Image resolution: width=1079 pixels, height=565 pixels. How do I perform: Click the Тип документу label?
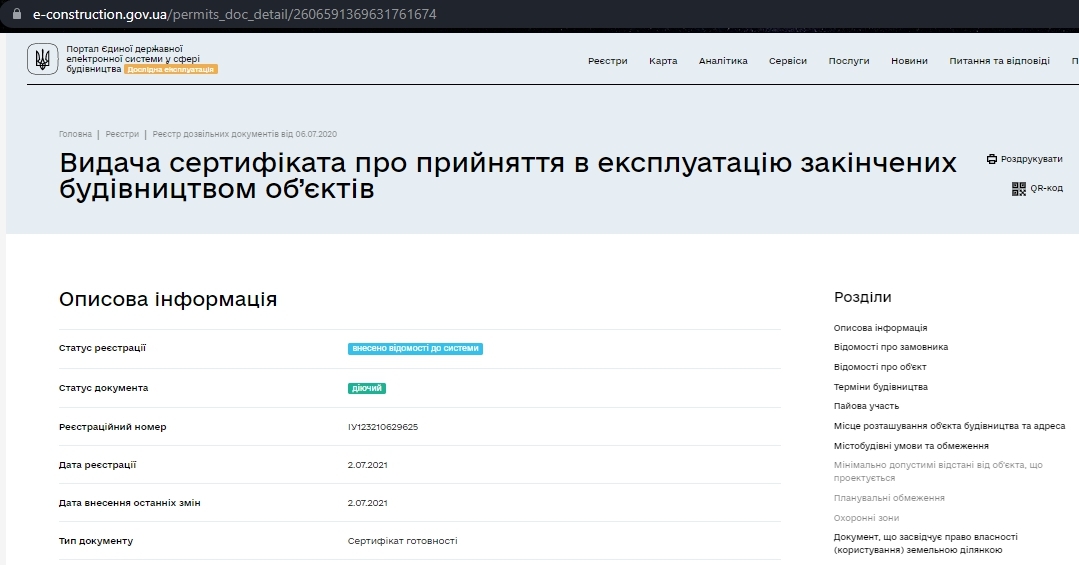click(x=96, y=541)
